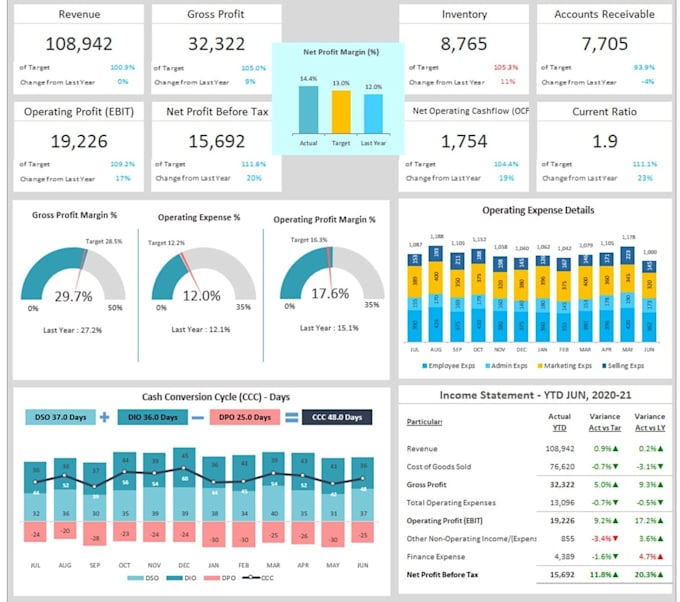The image size is (680, 602).
Task: Select the DIO 36.0 Days box
Action: coord(153,417)
